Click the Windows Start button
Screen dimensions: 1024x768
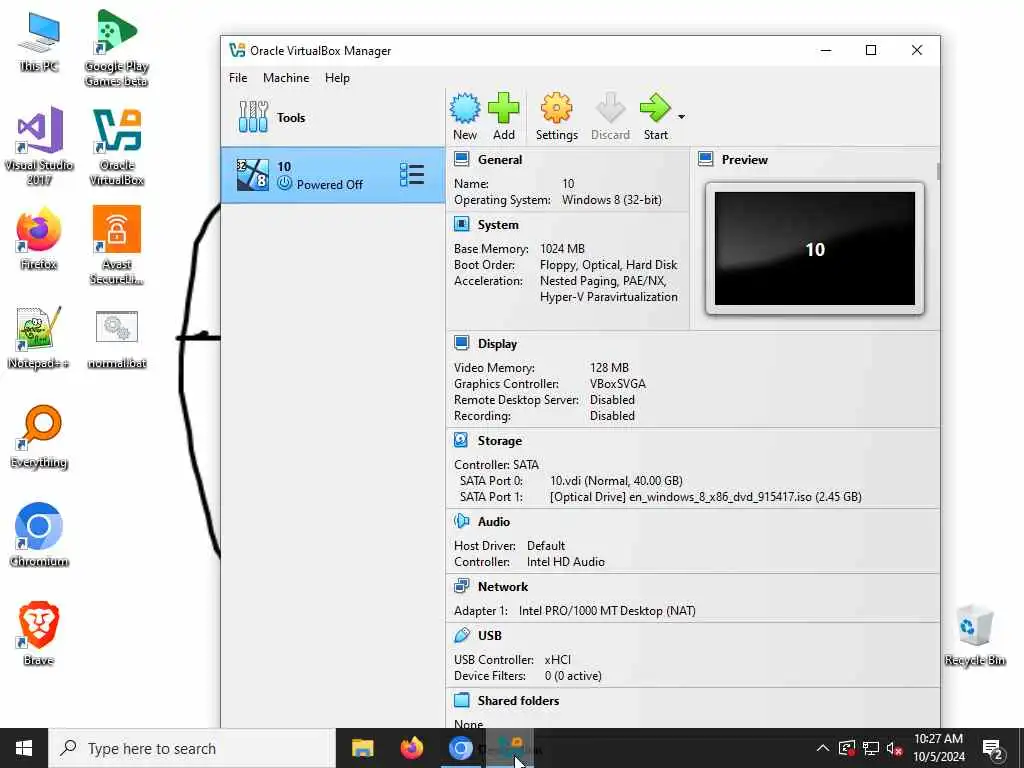pos(24,748)
